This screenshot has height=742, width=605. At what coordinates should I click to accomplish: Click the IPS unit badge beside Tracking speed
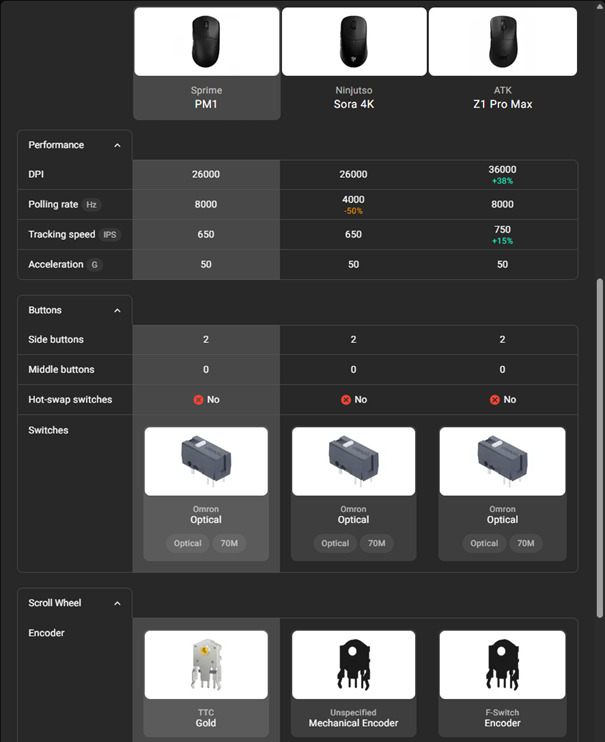pos(110,235)
